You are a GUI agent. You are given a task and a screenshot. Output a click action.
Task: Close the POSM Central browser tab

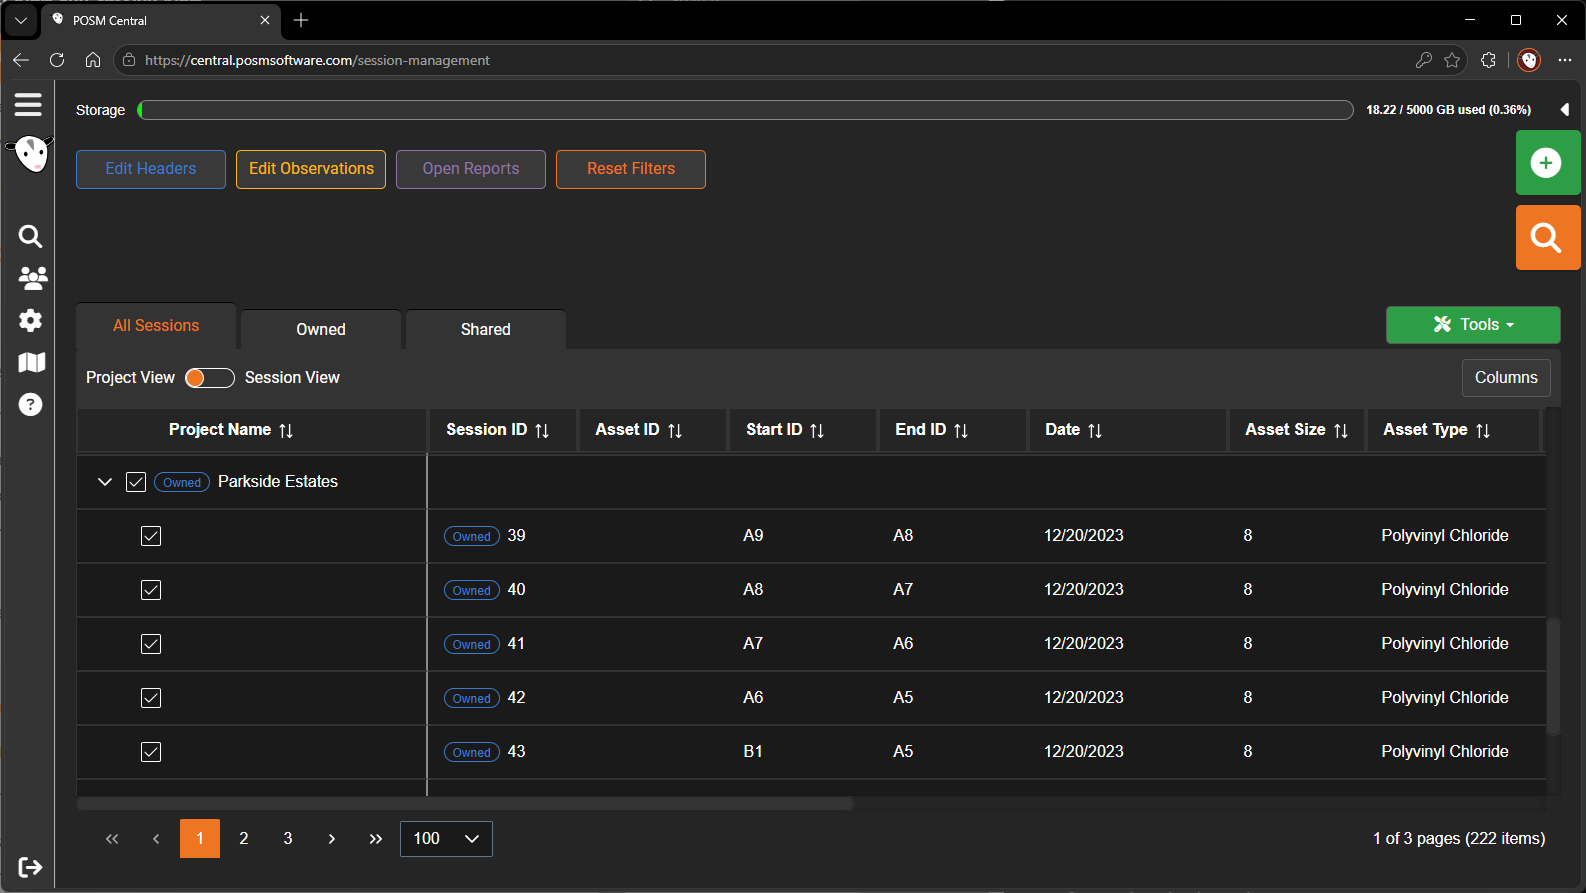[265, 20]
